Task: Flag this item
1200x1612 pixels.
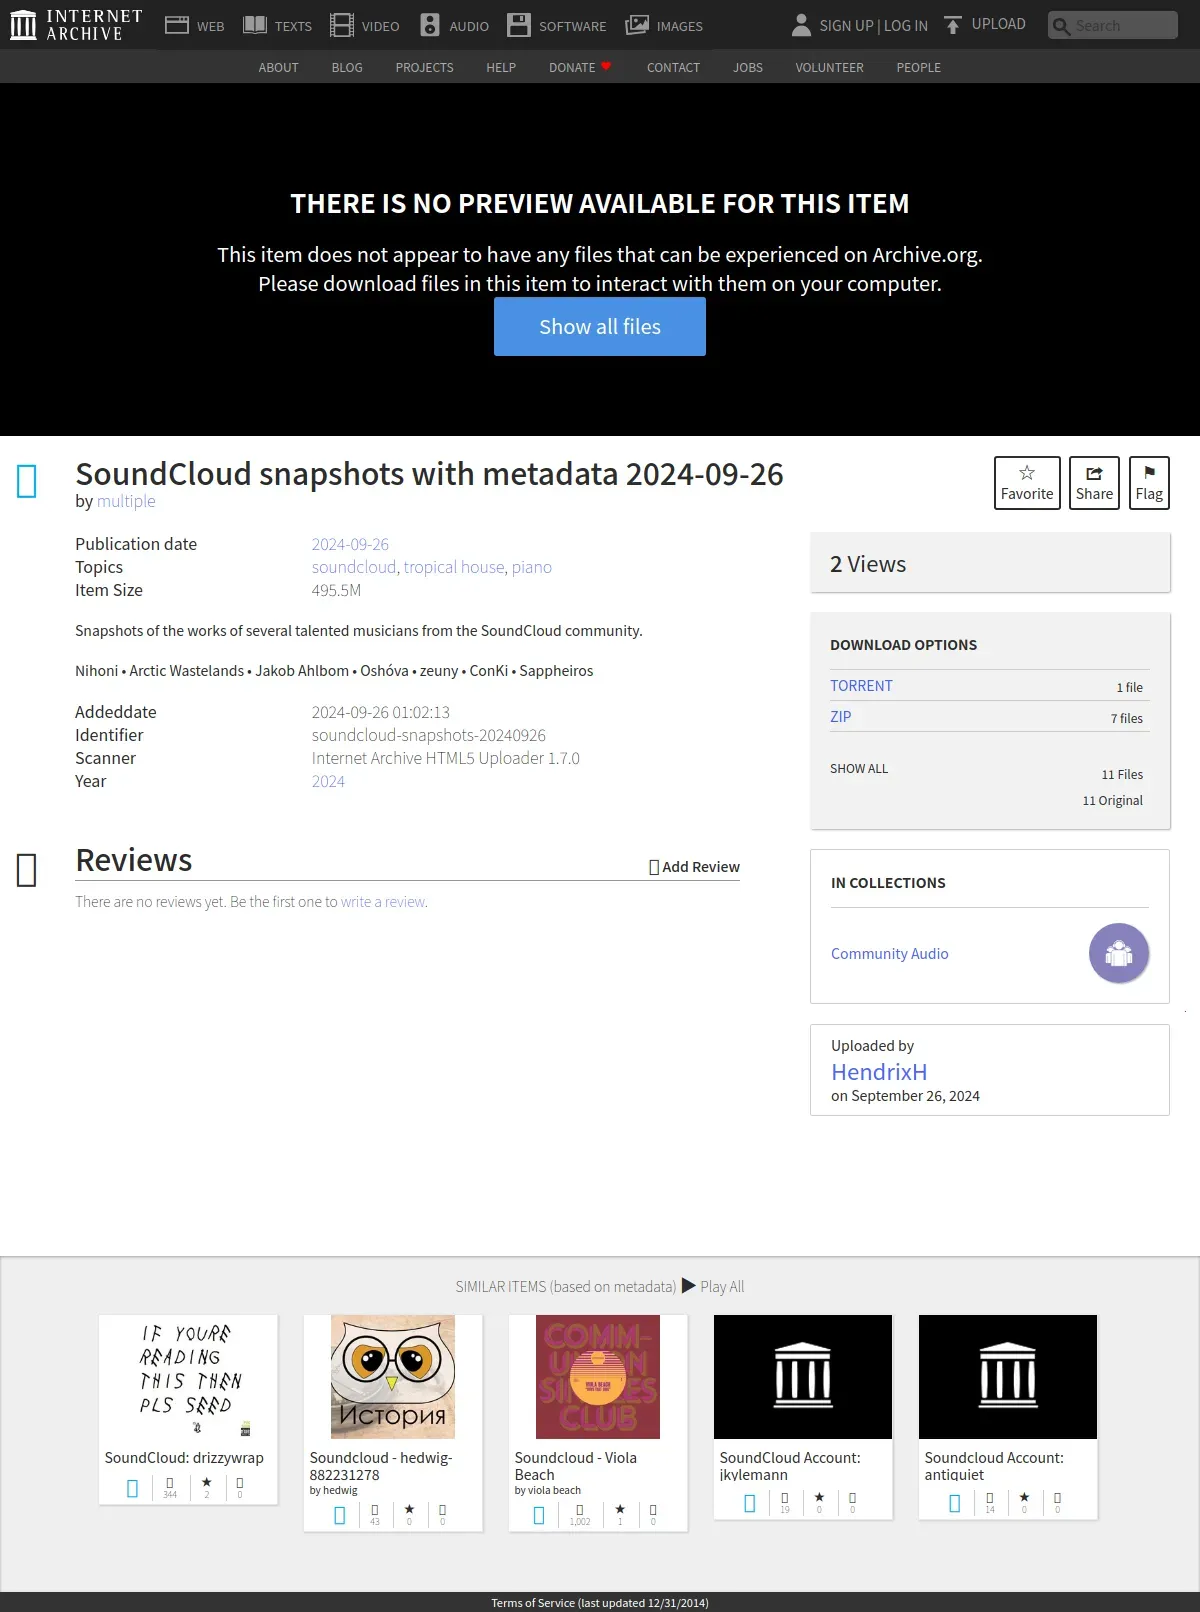Action: pos(1149,483)
